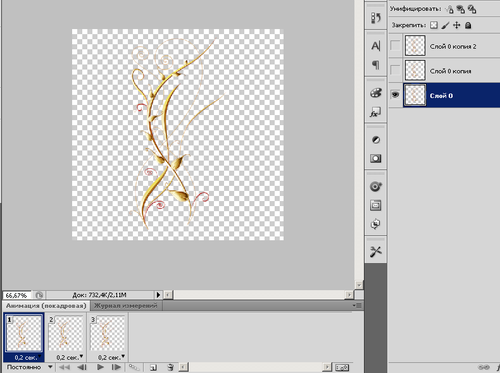The height and width of the screenshot is (373, 500).
Task: Open the History panel icon
Action: (x=376, y=17)
